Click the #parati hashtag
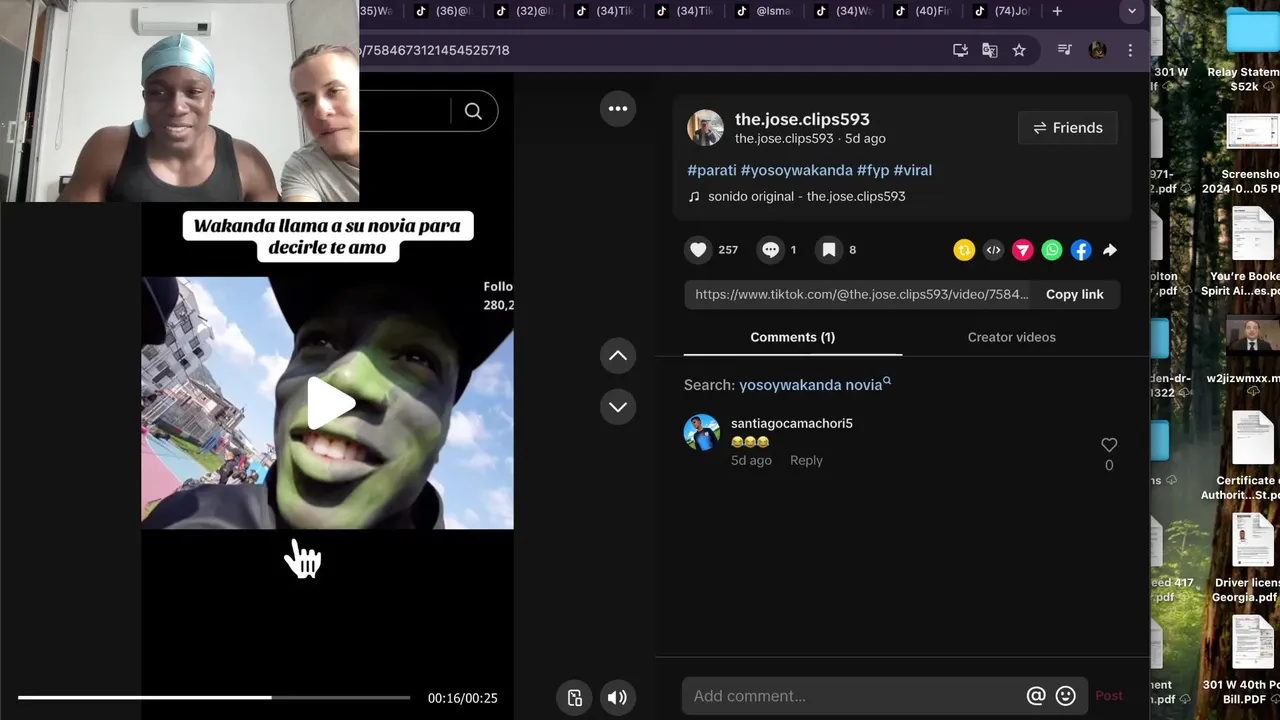 712,170
